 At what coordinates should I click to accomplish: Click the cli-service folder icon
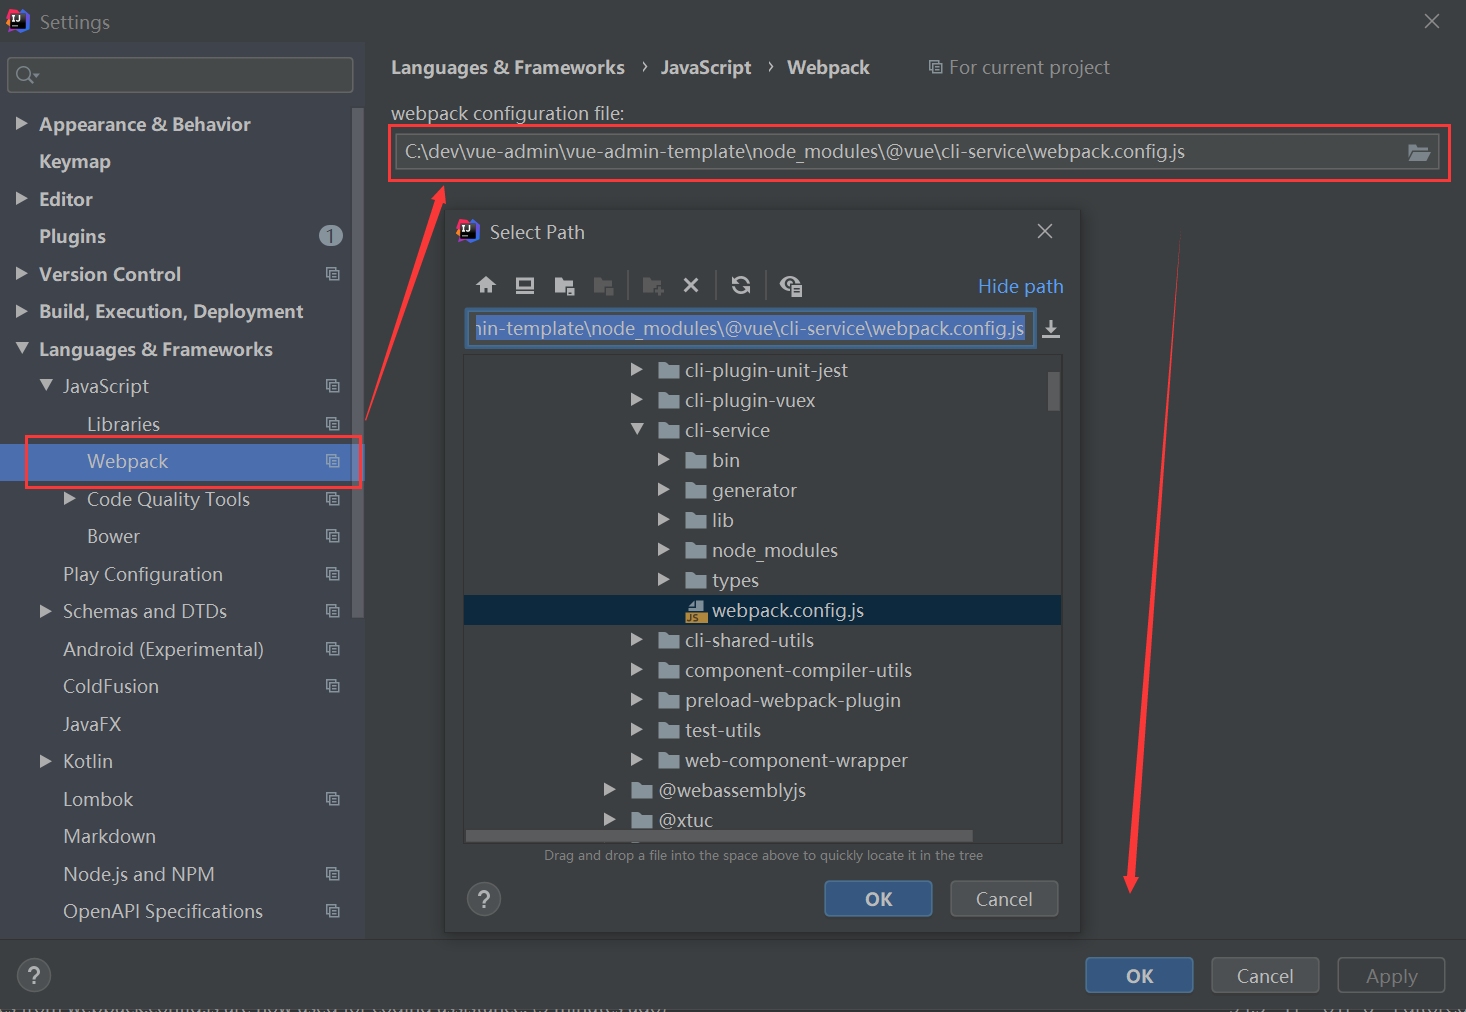(669, 431)
